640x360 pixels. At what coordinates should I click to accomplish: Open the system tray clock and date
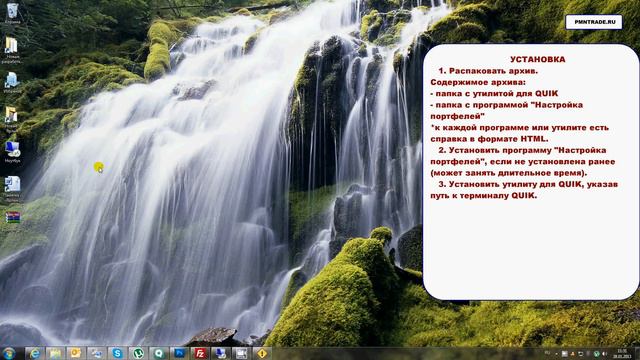pyautogui.click(x=622, y=353)
